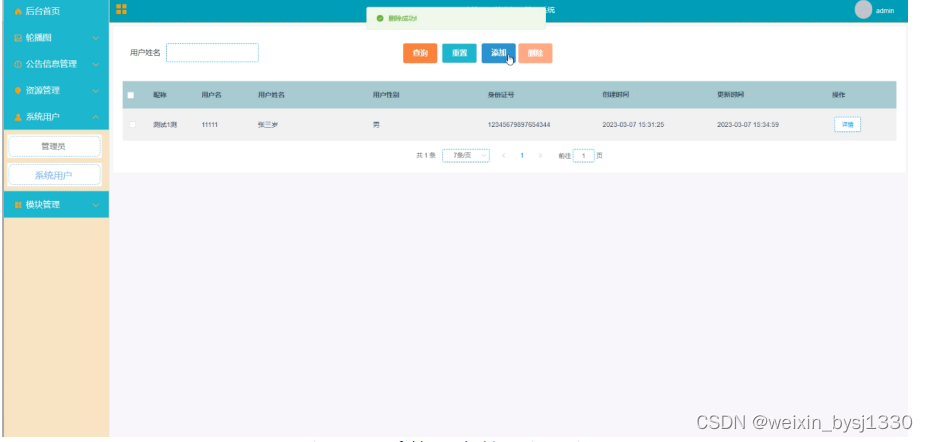The image size is (928, 442).
Task: Click the gender cell 男
Action: point(376,125)
